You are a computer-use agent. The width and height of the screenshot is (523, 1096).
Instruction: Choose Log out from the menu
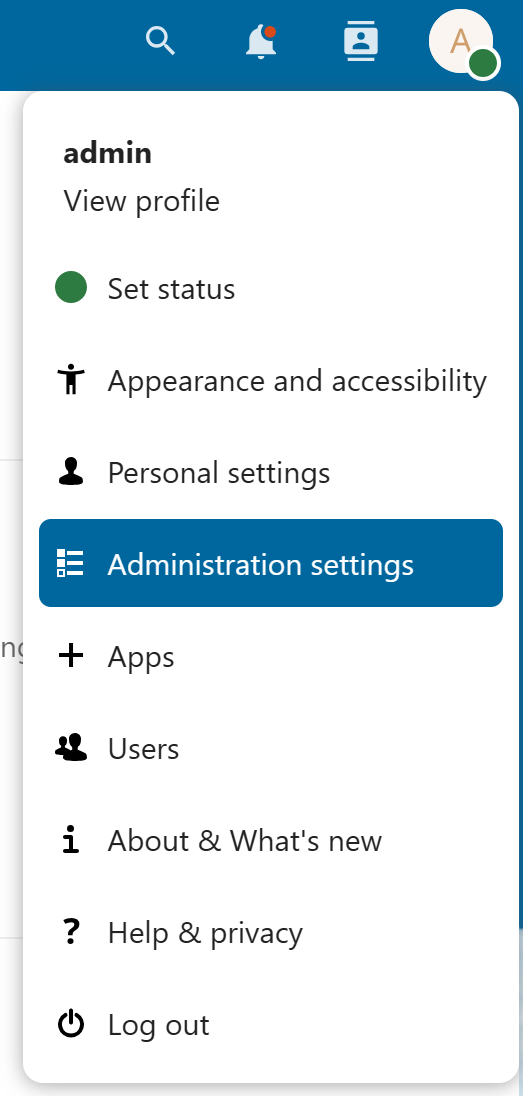tap(271, 1025)
